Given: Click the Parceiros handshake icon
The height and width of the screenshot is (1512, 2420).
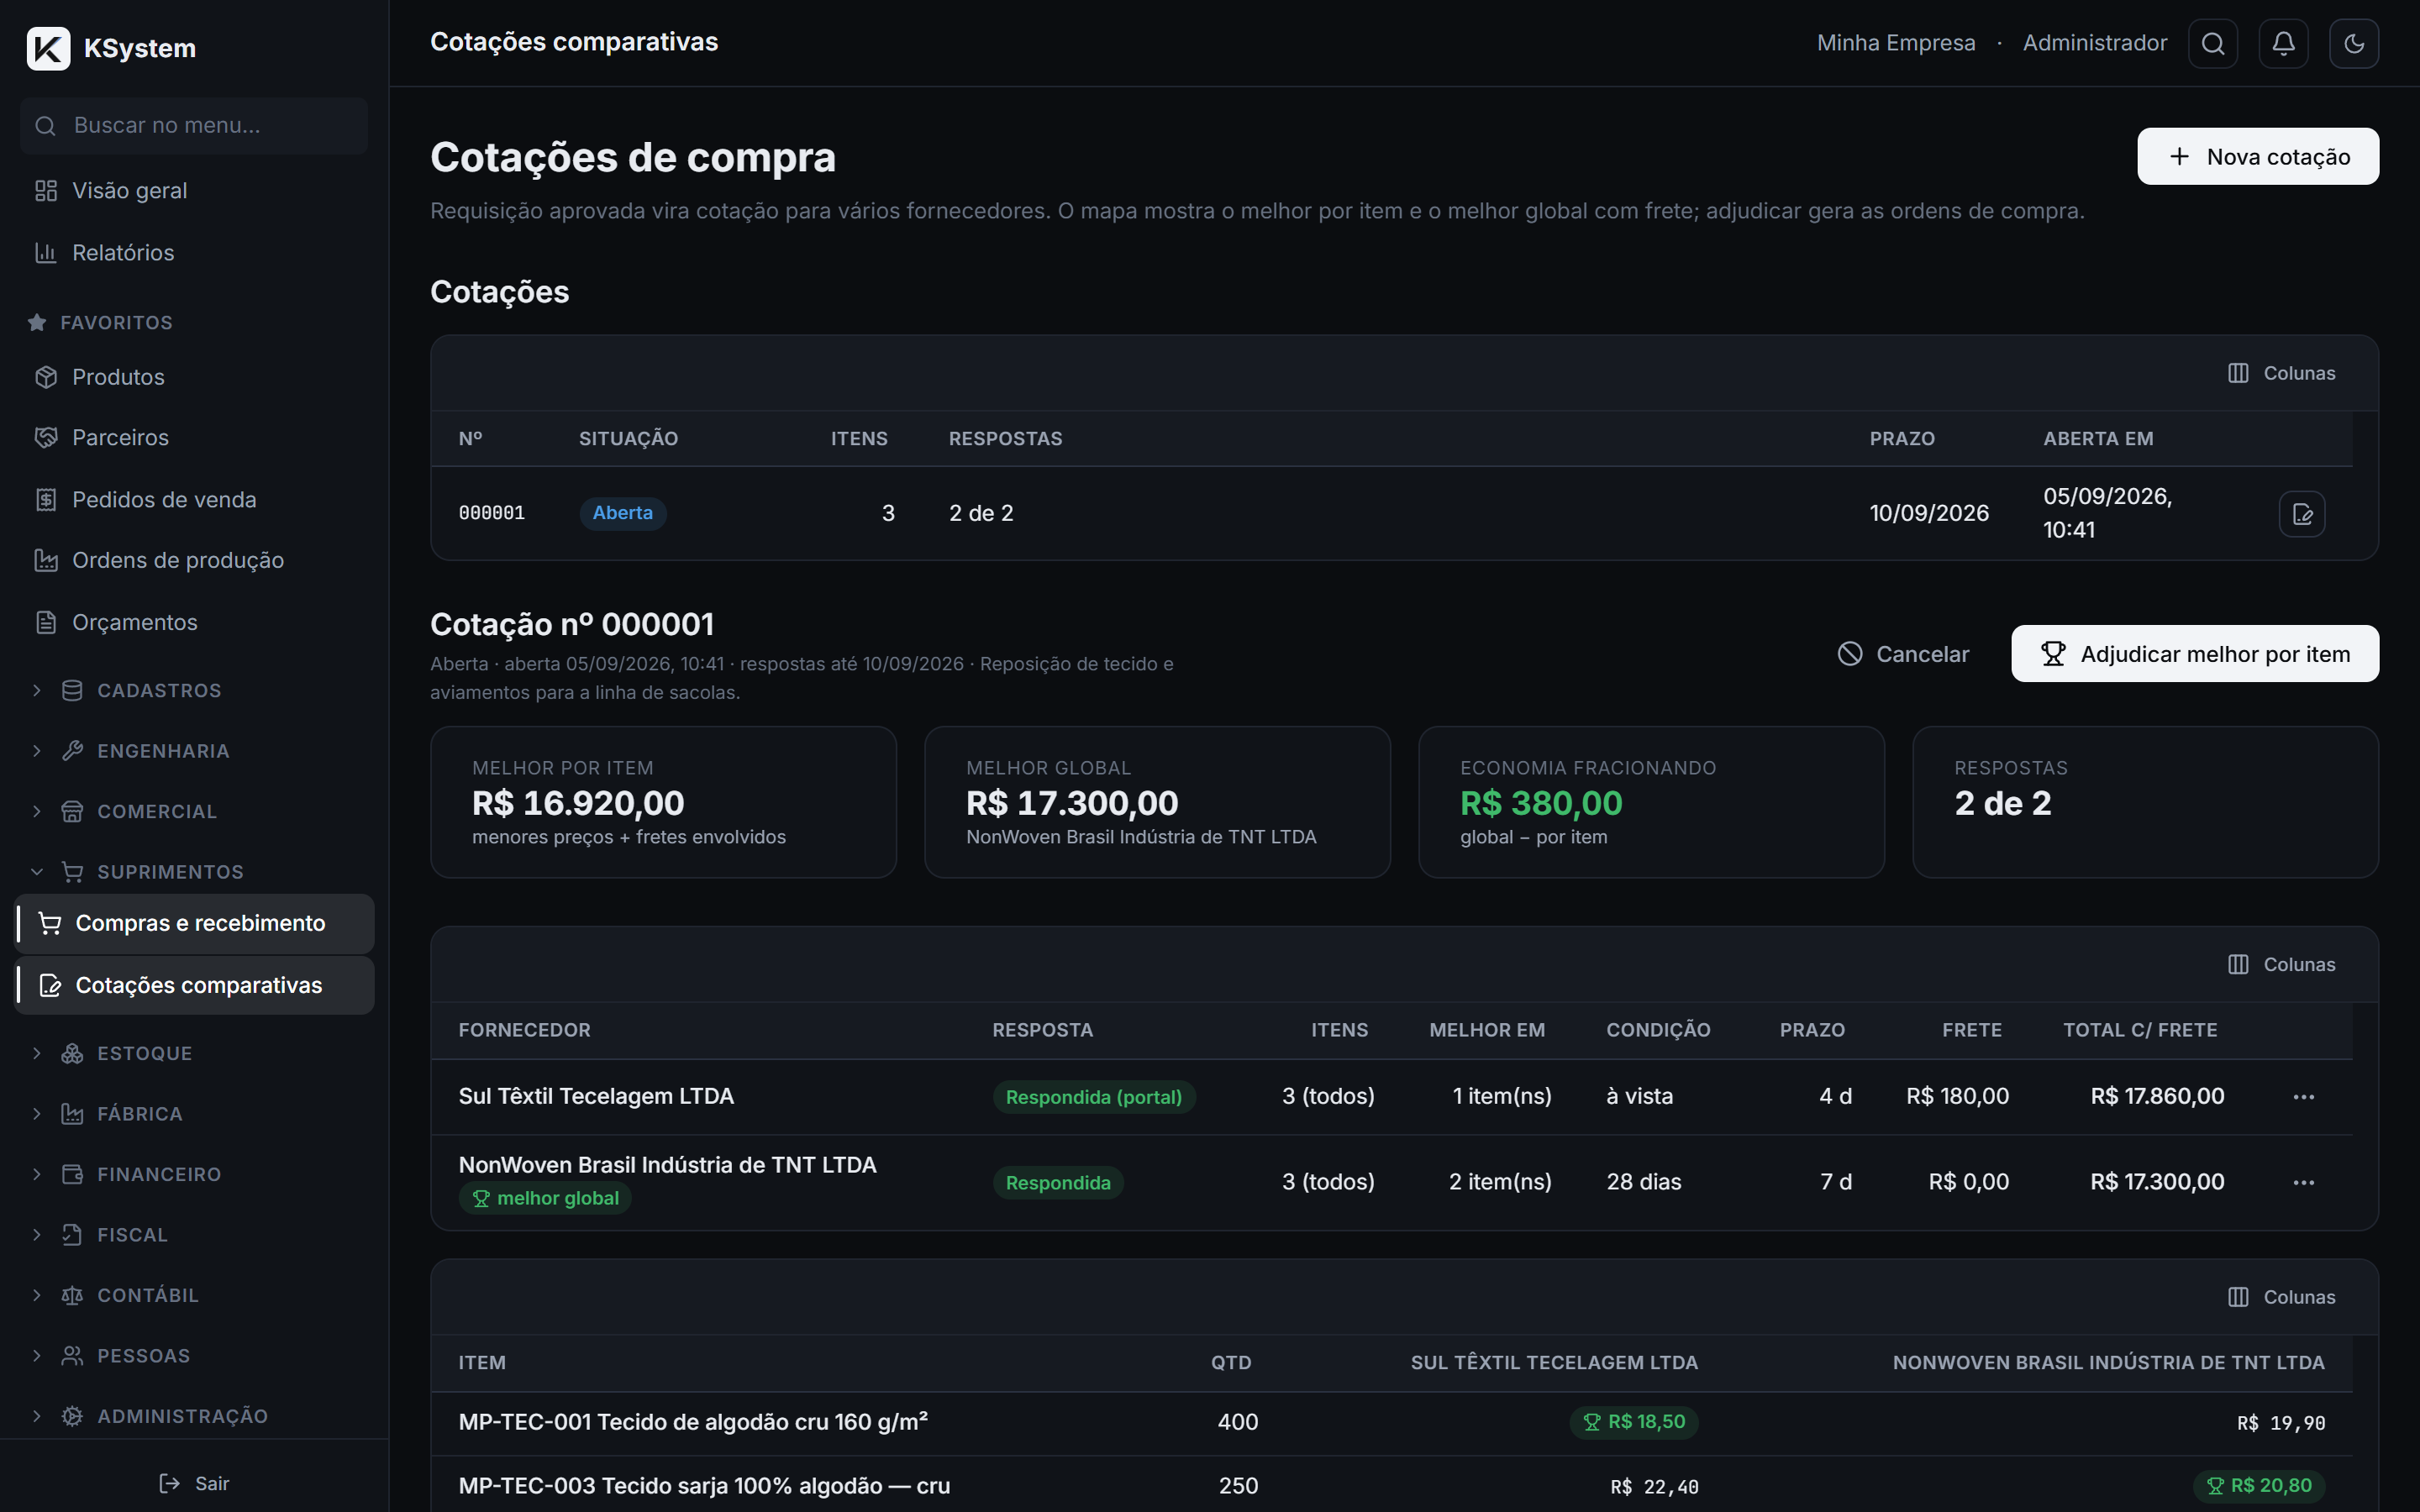Looking at the screenshot, I should (46, 438).
